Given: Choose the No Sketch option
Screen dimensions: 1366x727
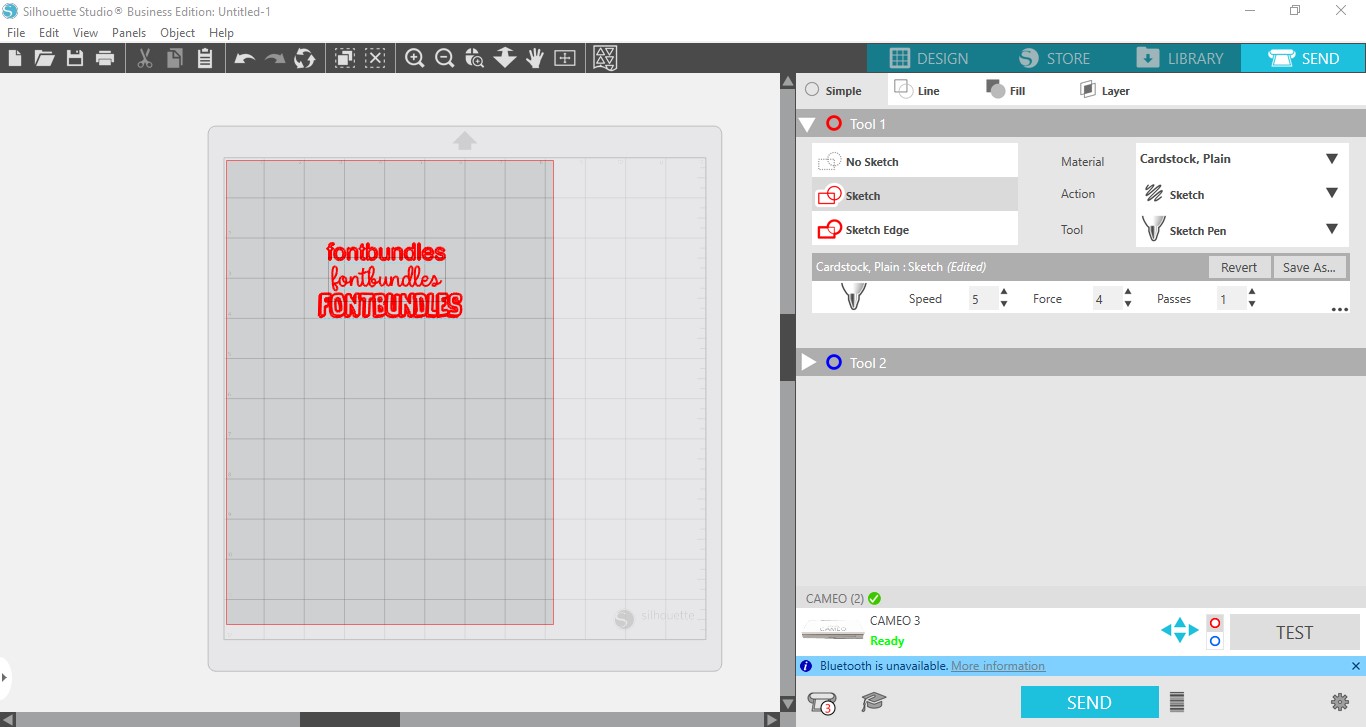Looking at the screenshot, I should click(915, 161).
